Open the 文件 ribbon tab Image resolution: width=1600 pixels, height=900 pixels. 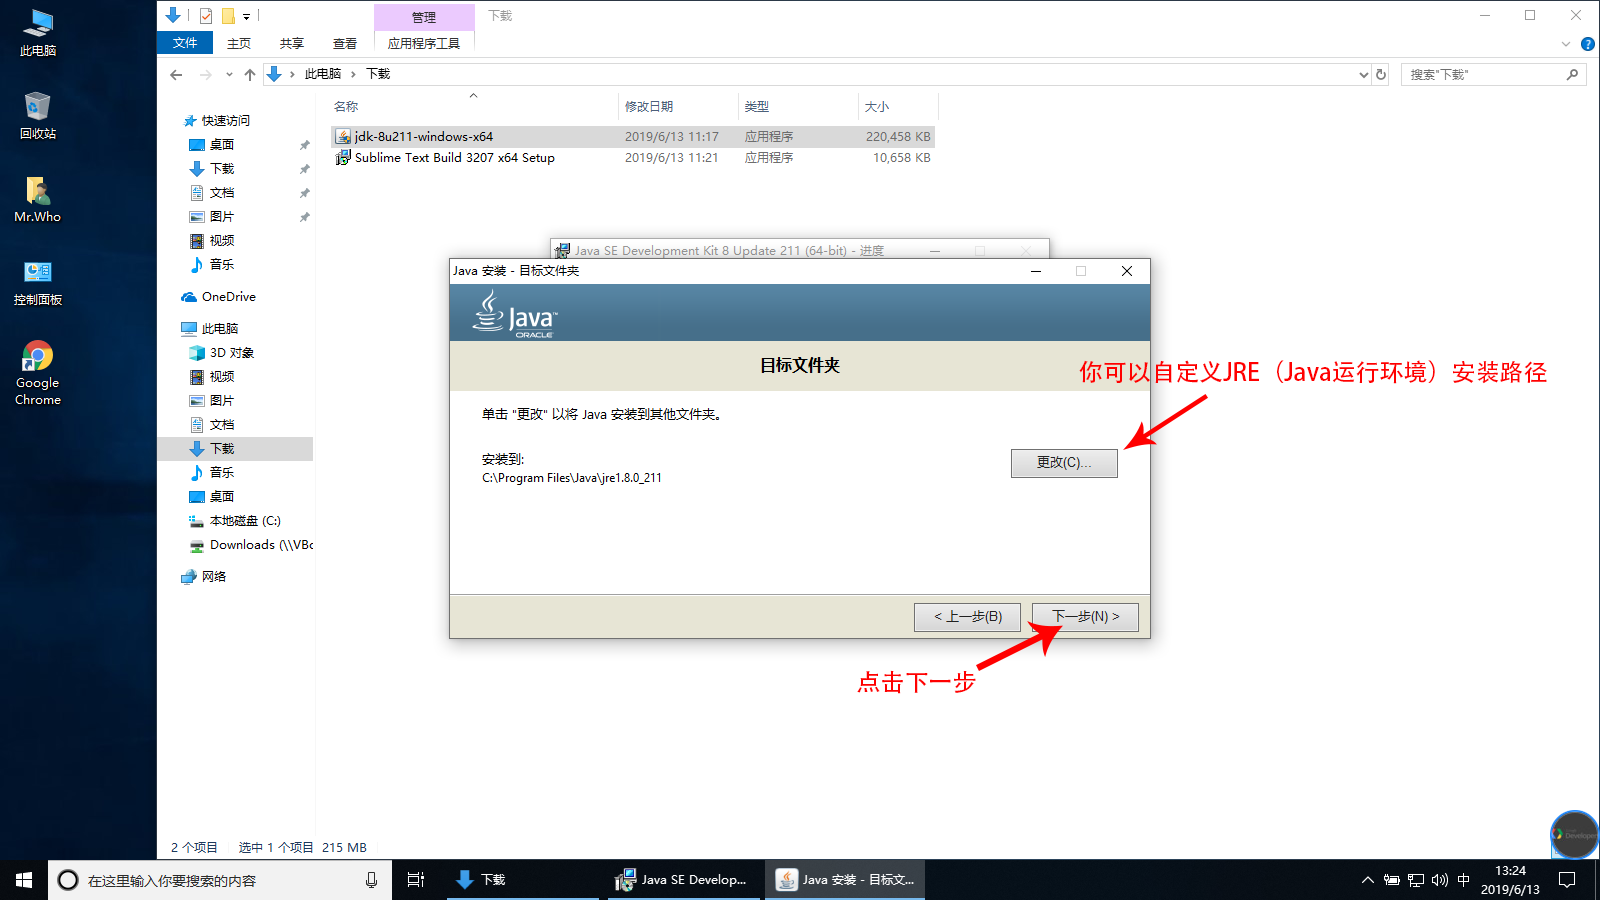185,43
